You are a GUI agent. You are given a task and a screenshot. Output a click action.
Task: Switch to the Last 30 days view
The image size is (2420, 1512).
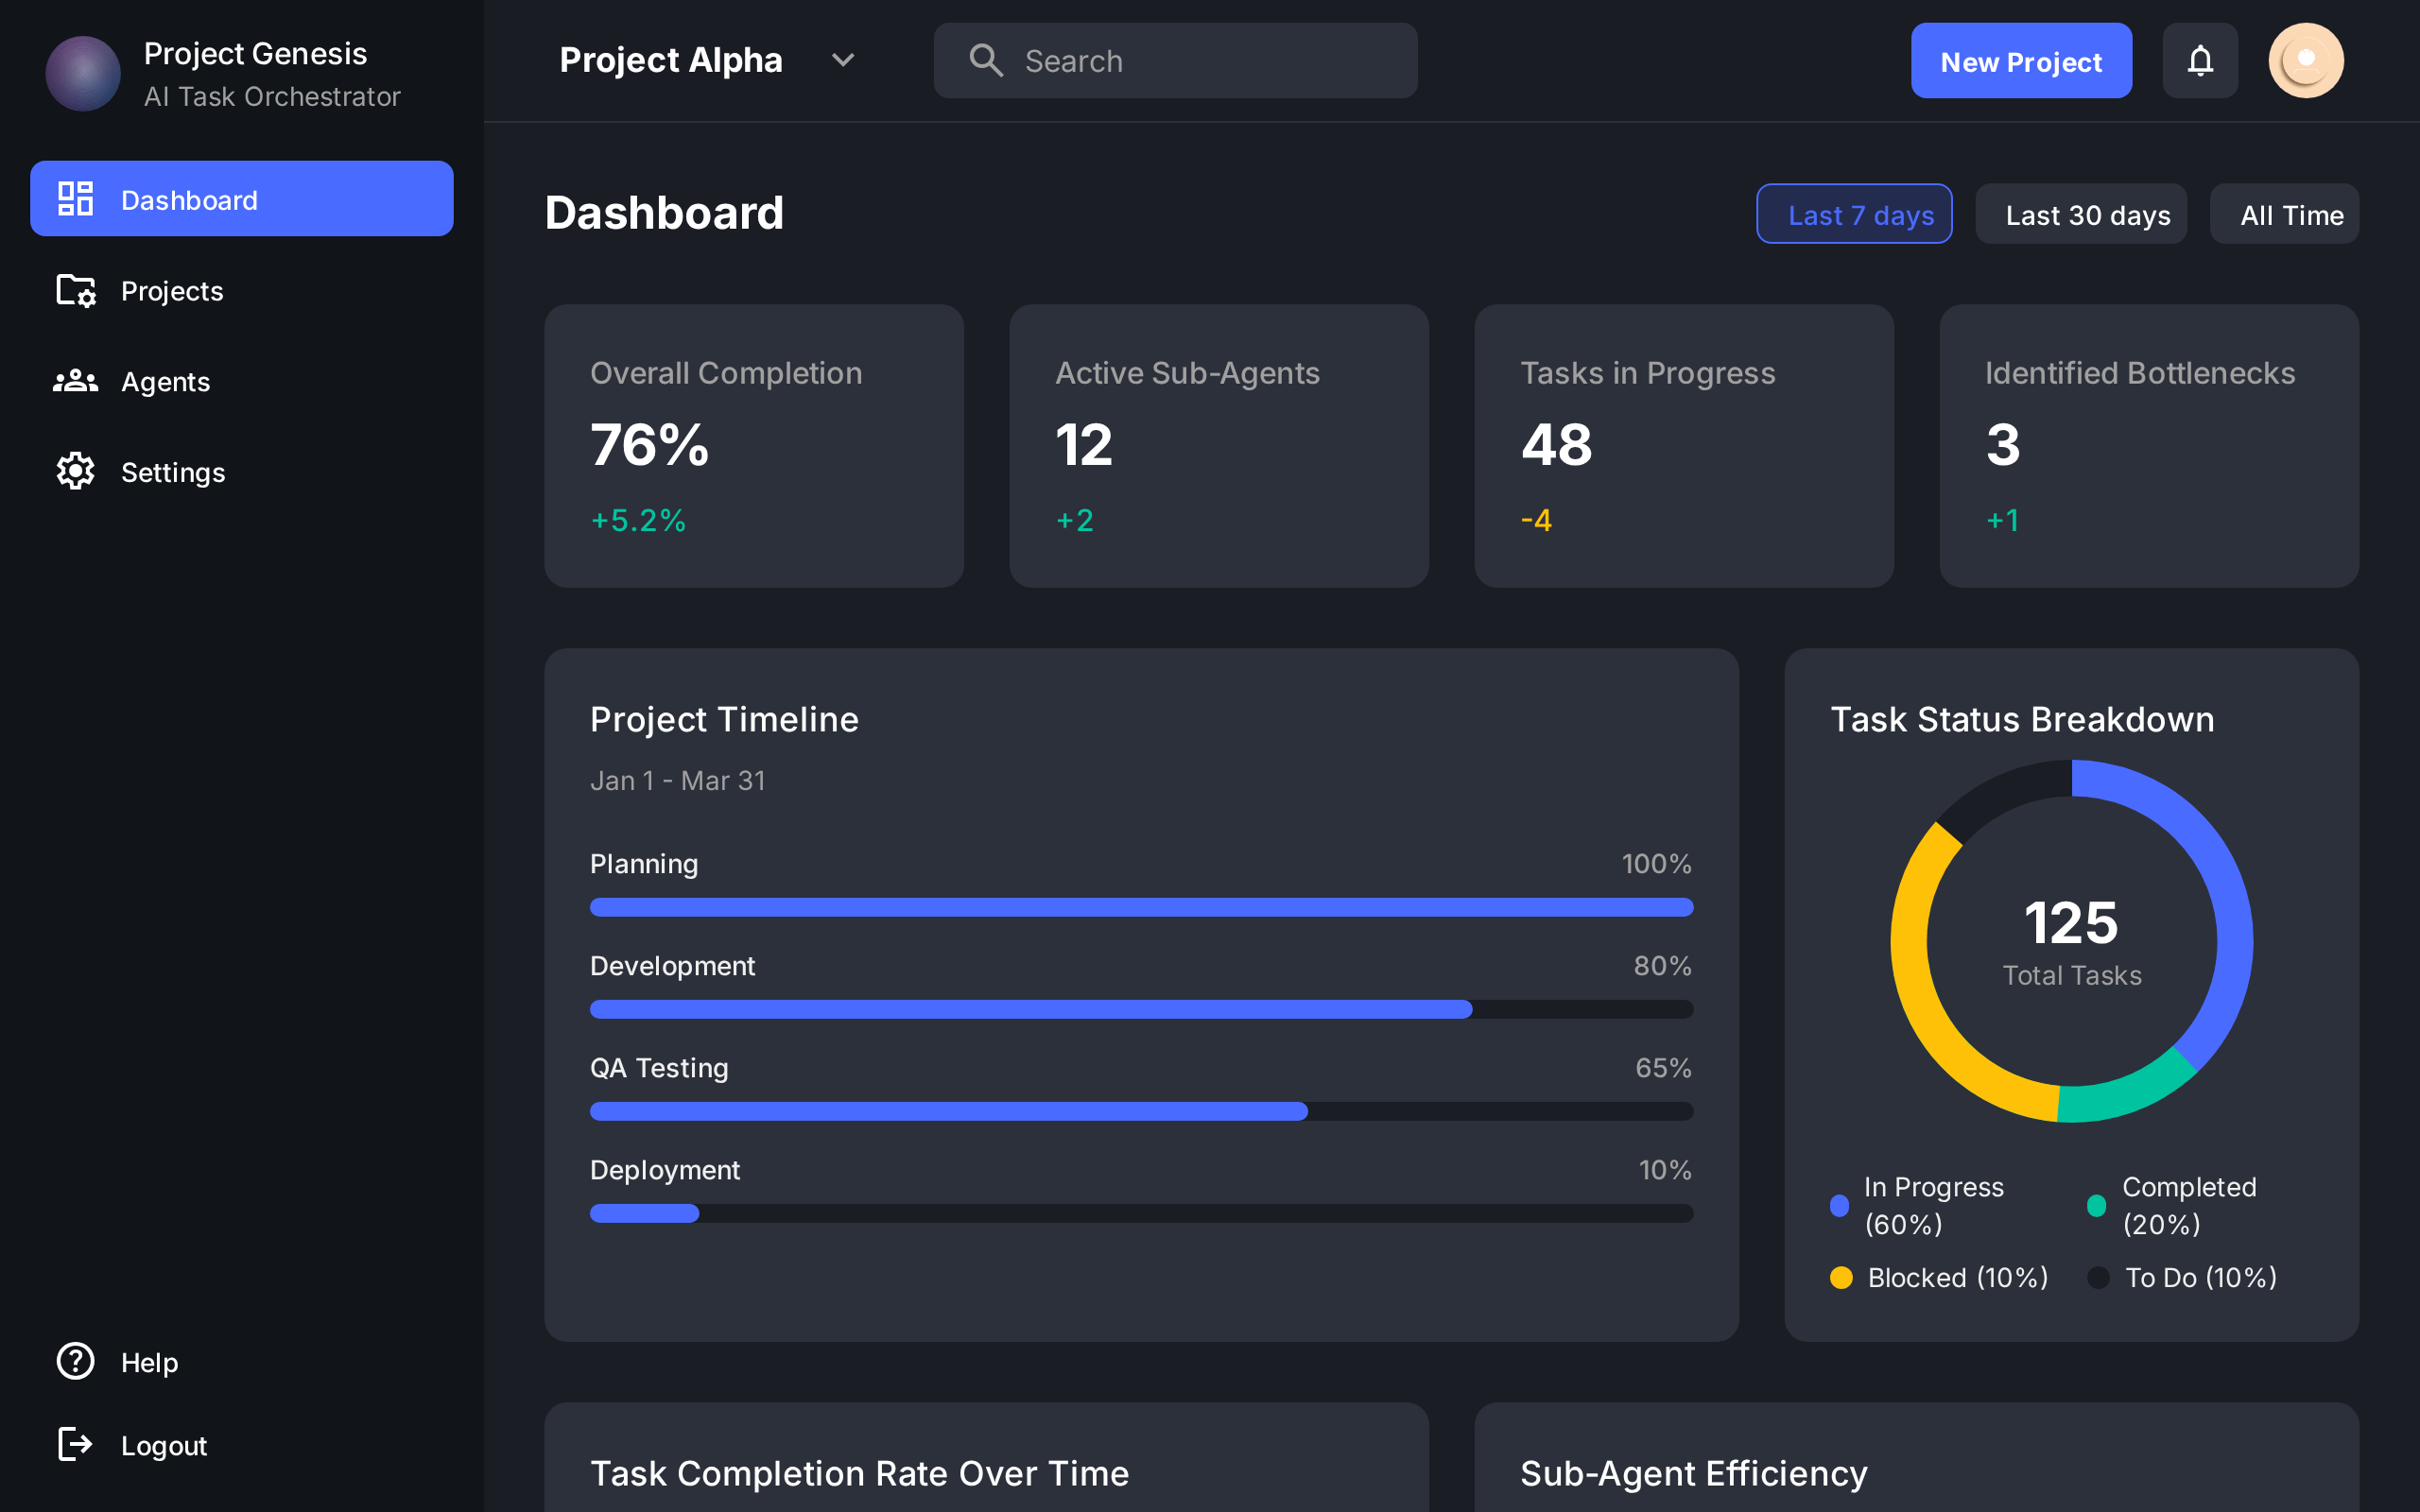[2081, 213]
